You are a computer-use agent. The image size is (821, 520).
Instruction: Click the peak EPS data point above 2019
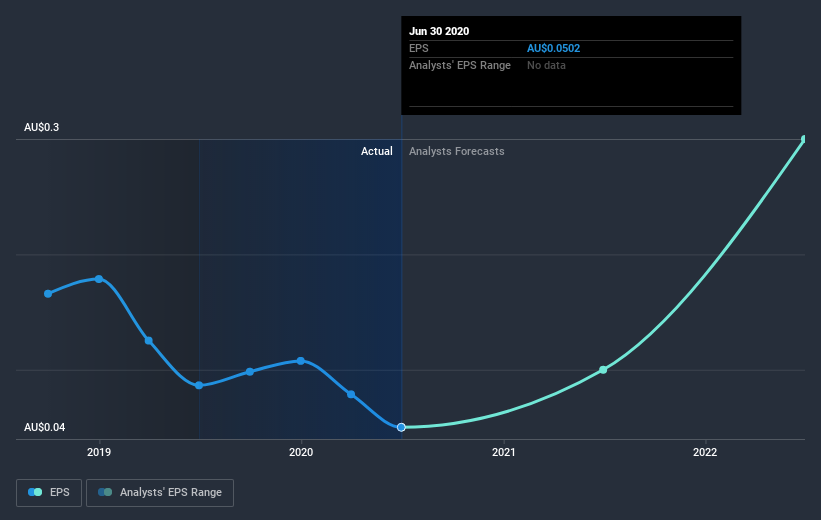point(99,279)
